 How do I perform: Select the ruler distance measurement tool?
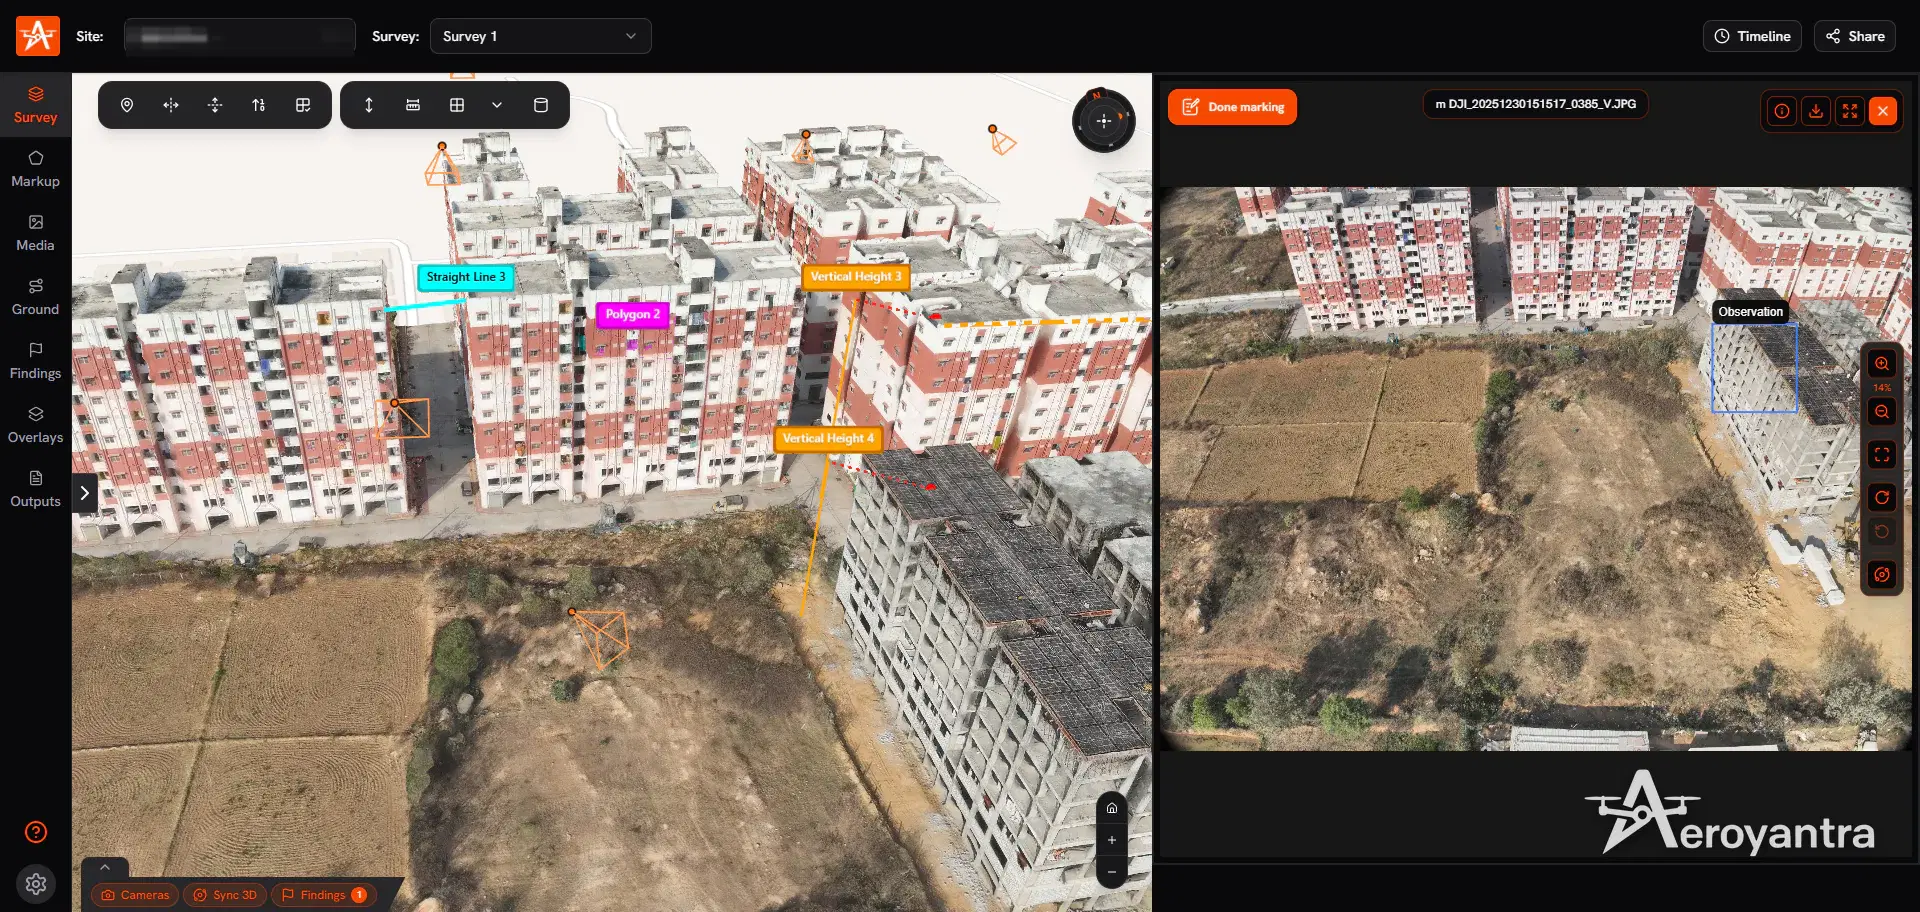(413, 105)
